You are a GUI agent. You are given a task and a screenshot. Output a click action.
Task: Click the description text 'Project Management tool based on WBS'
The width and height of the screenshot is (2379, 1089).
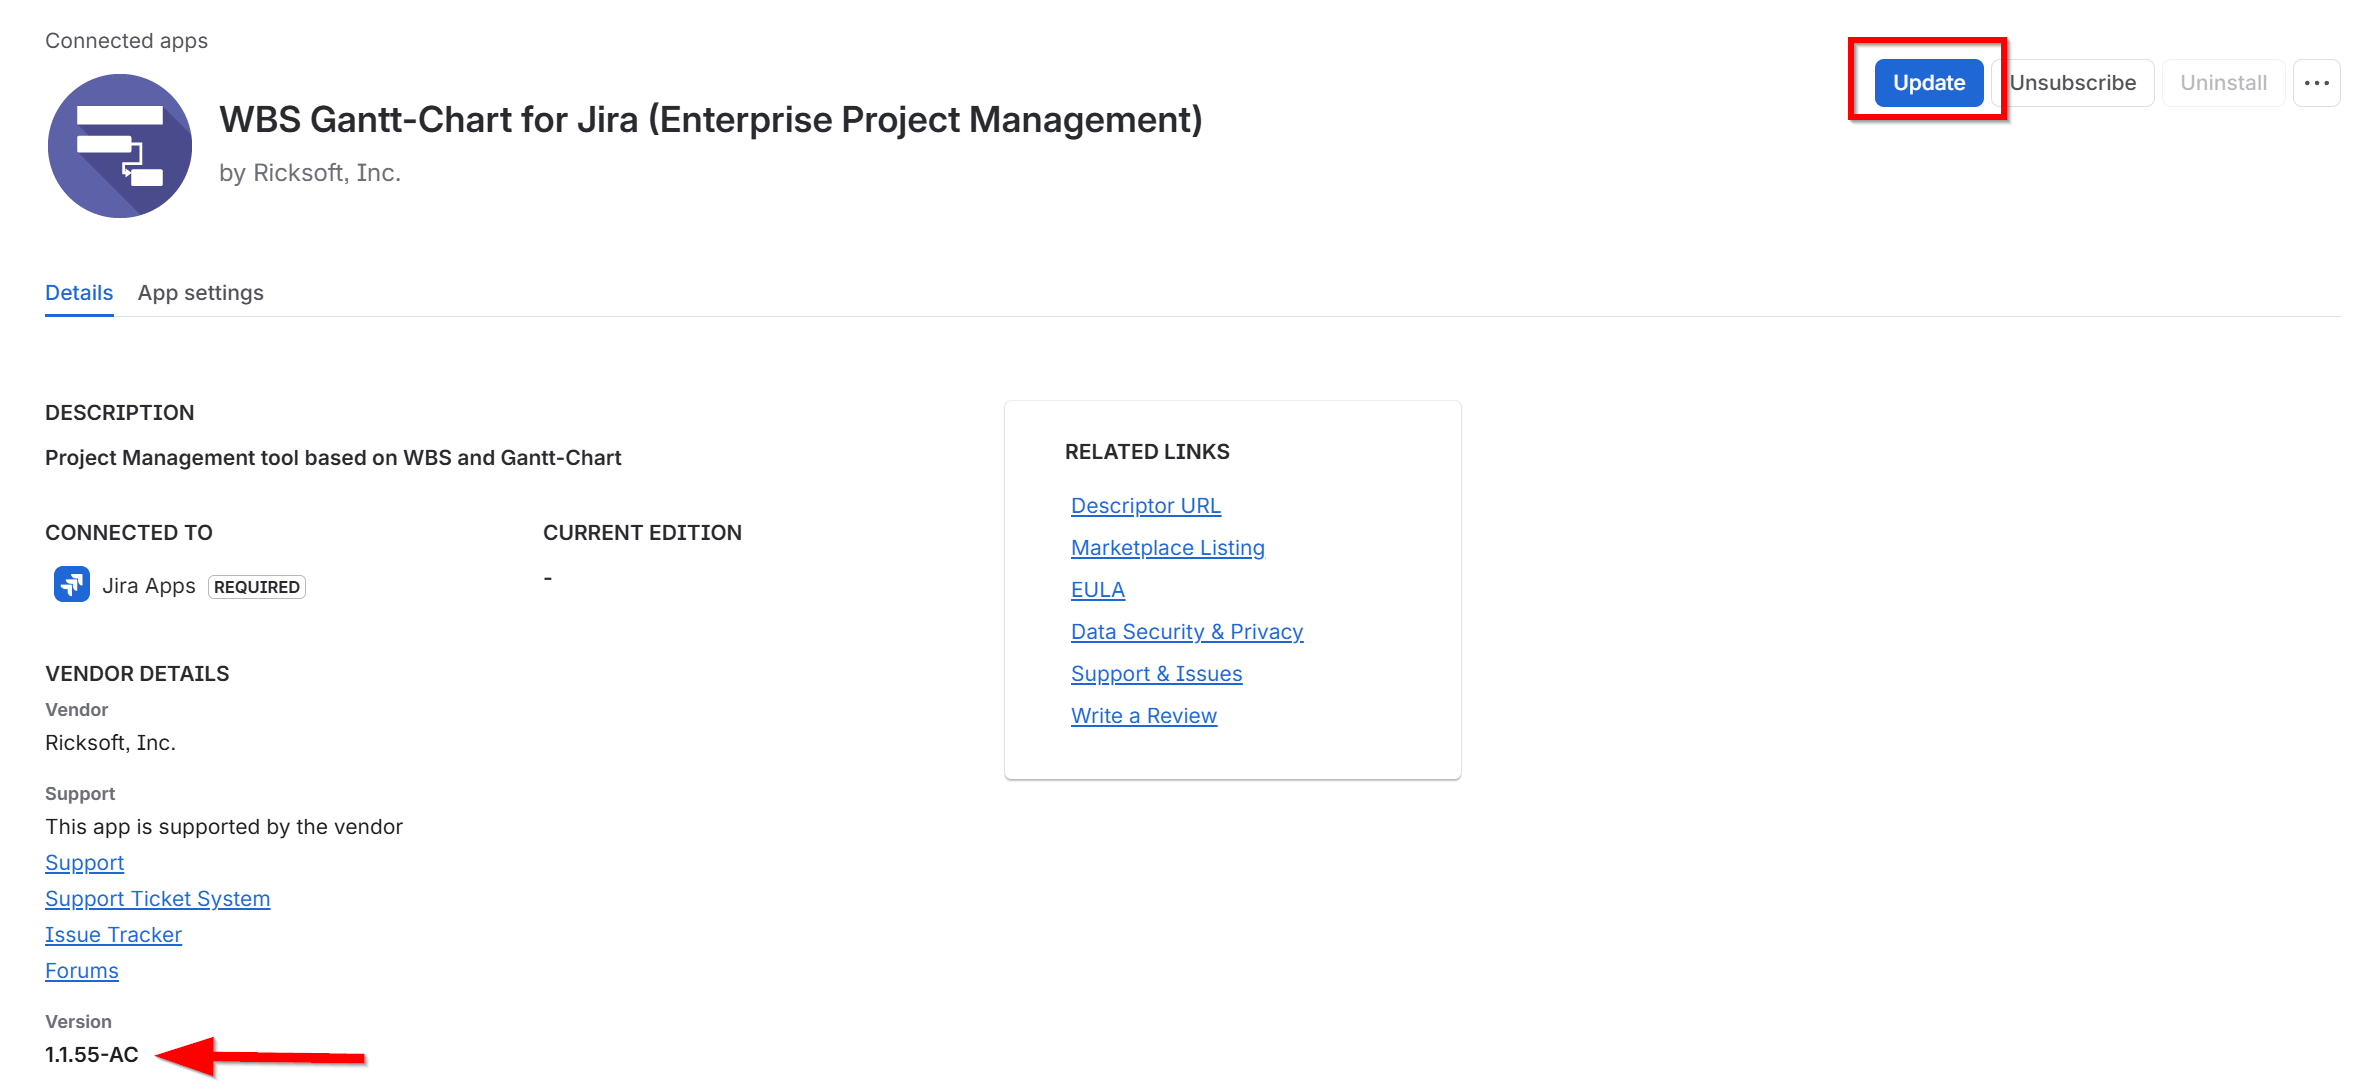(x=333, y=458)
